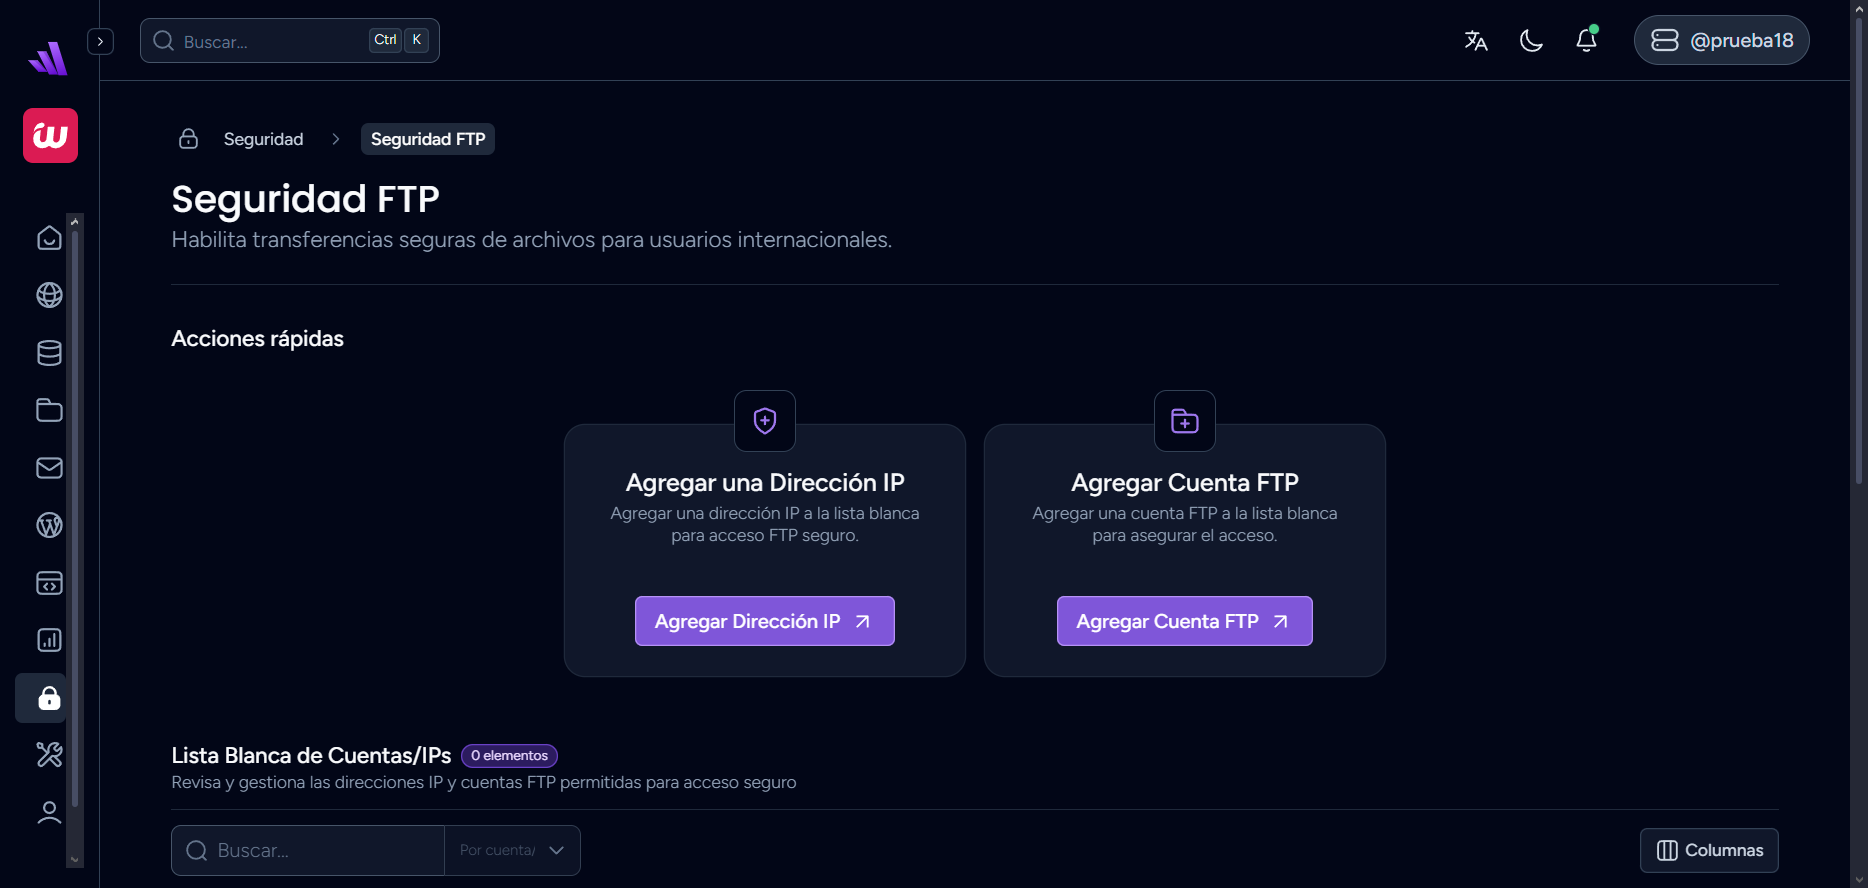
Task: Open the home dashboard sidebar icon
Action: point(49,238)
